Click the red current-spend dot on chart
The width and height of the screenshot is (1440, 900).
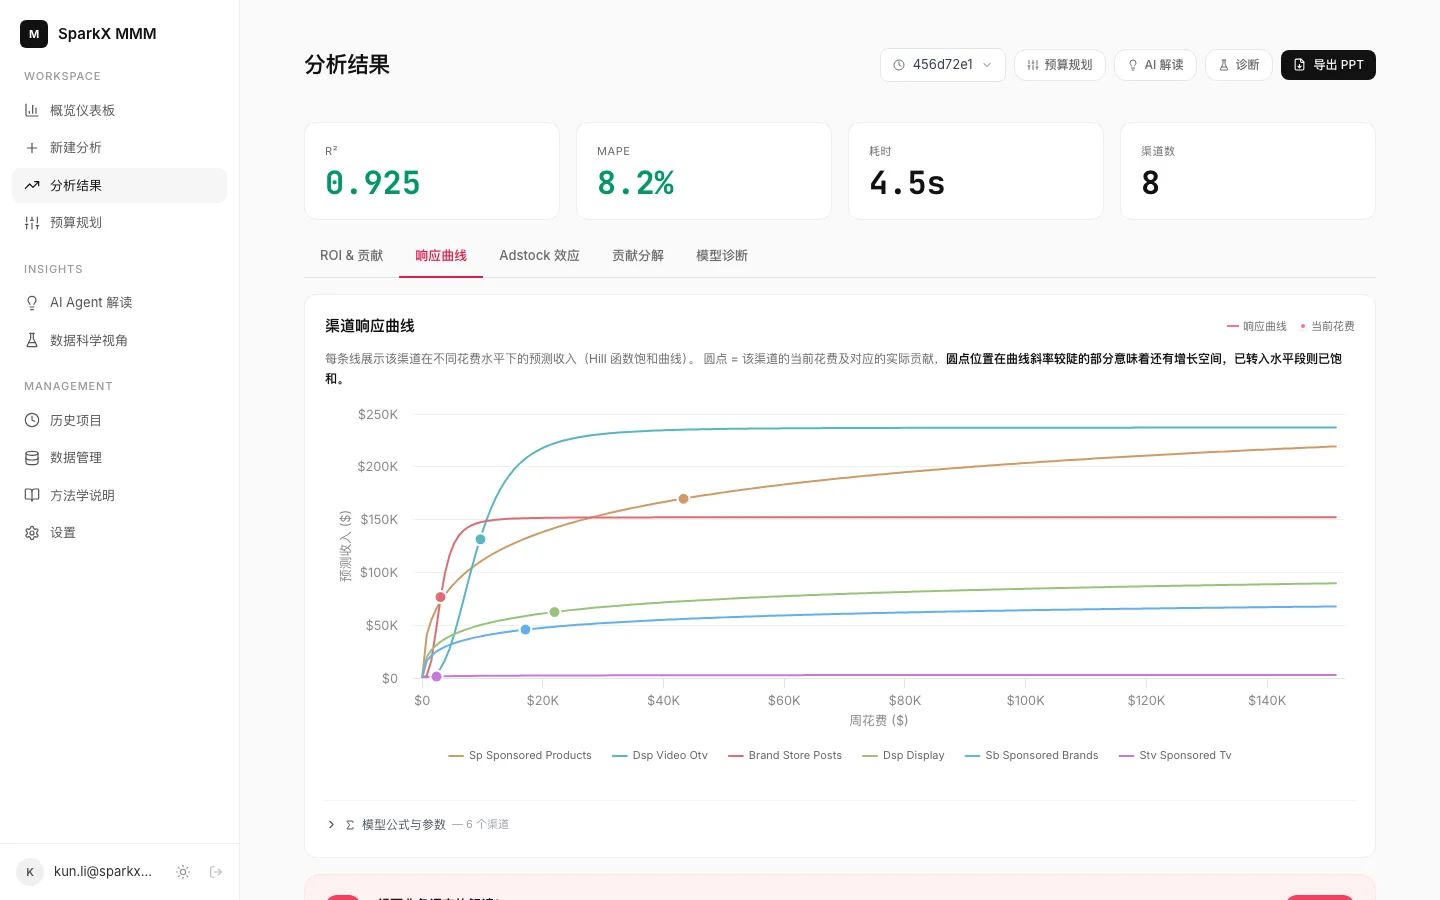click(441, 597)
